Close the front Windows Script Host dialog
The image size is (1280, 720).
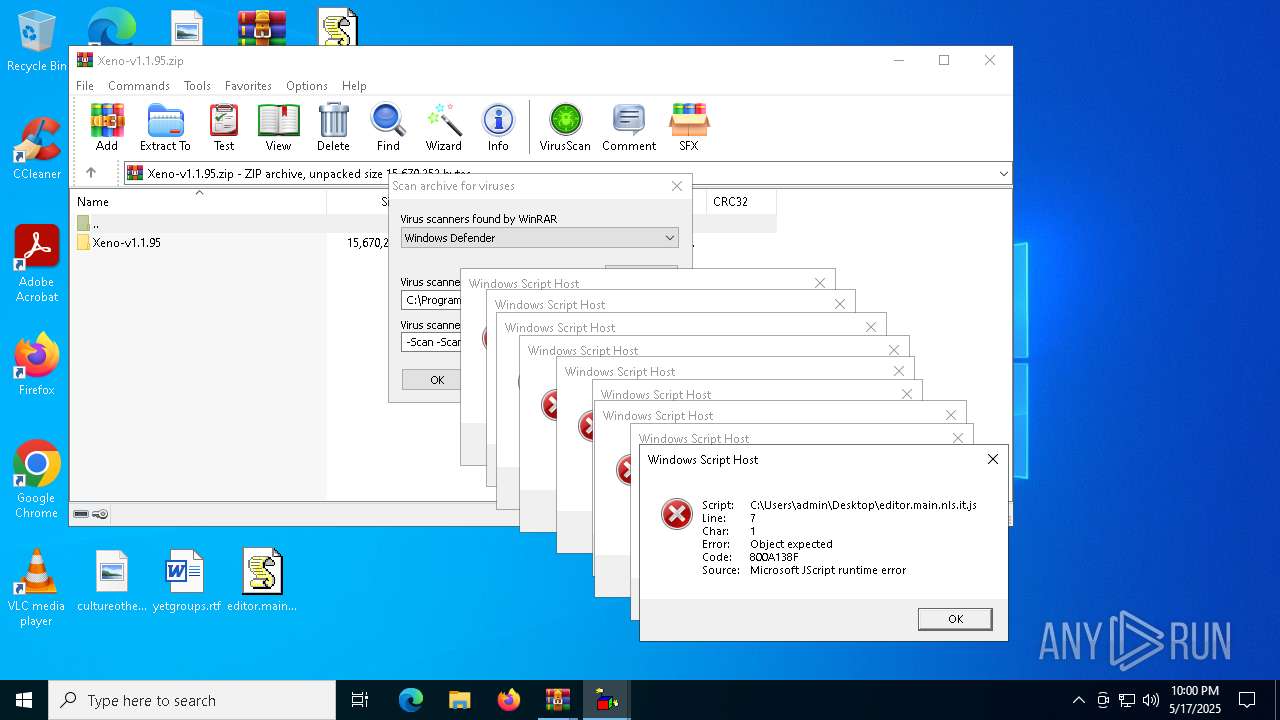coord(992,459)
